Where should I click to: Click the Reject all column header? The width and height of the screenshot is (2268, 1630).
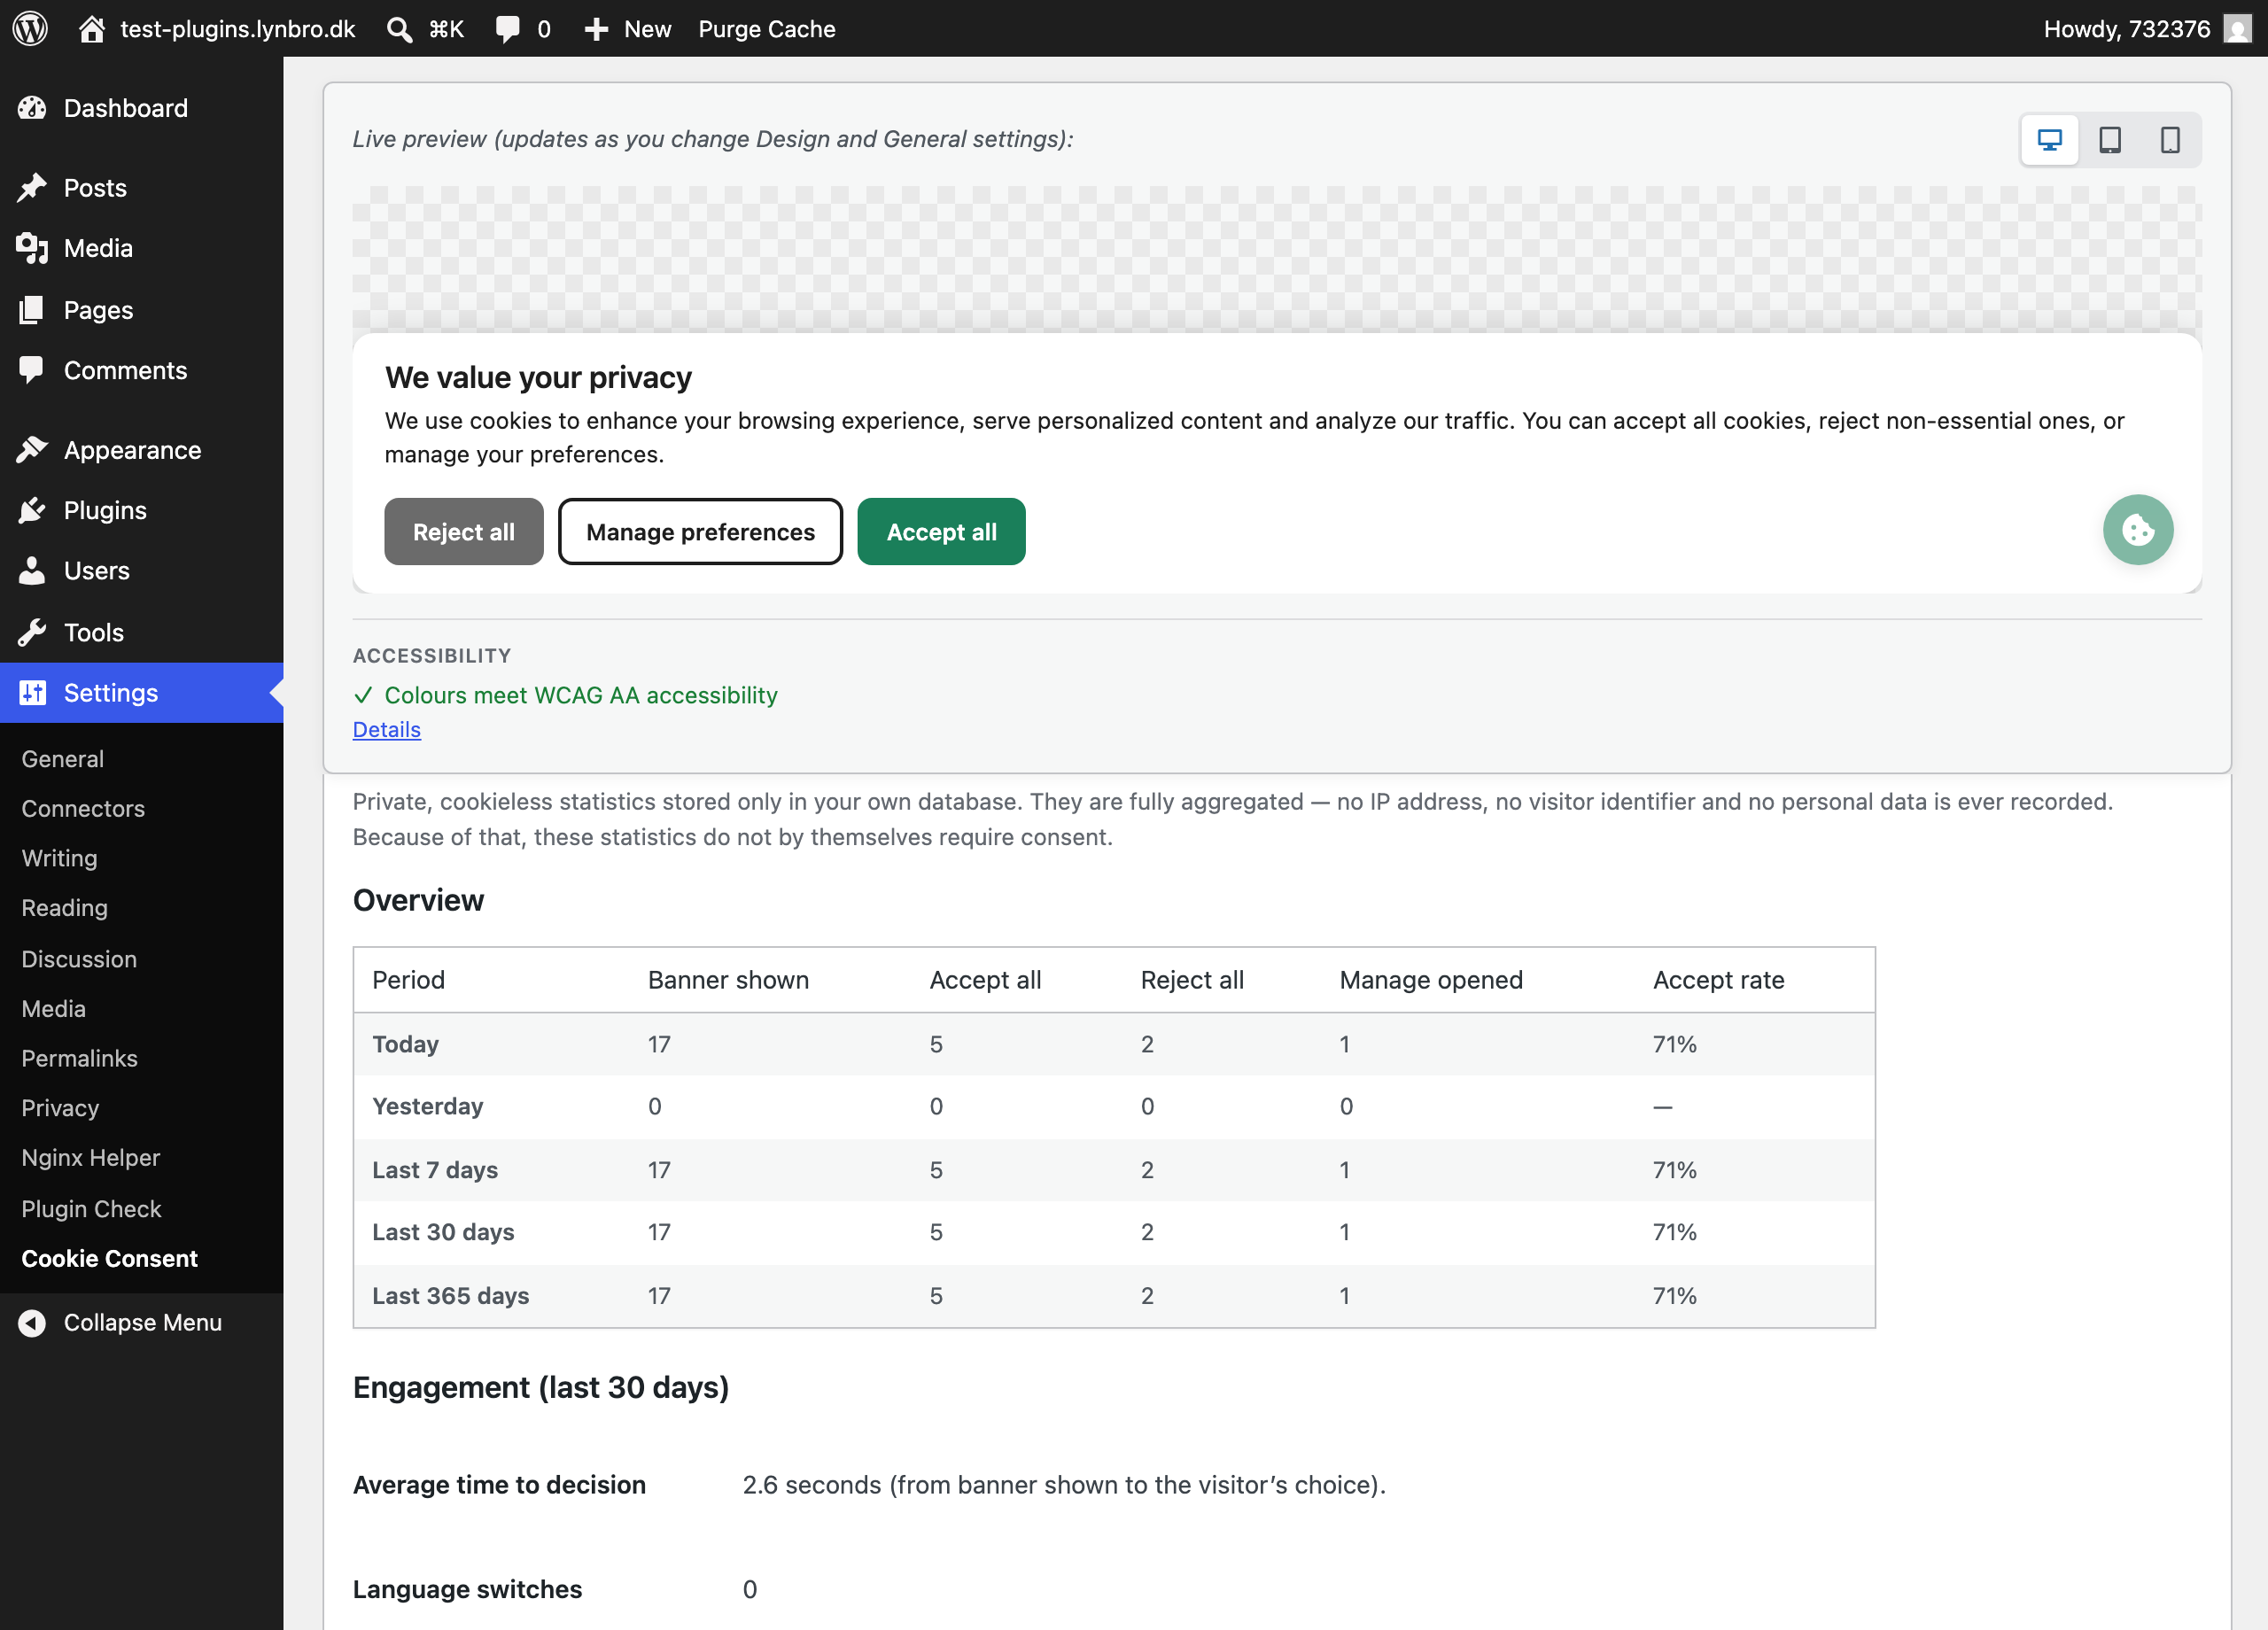(1192, 980)
